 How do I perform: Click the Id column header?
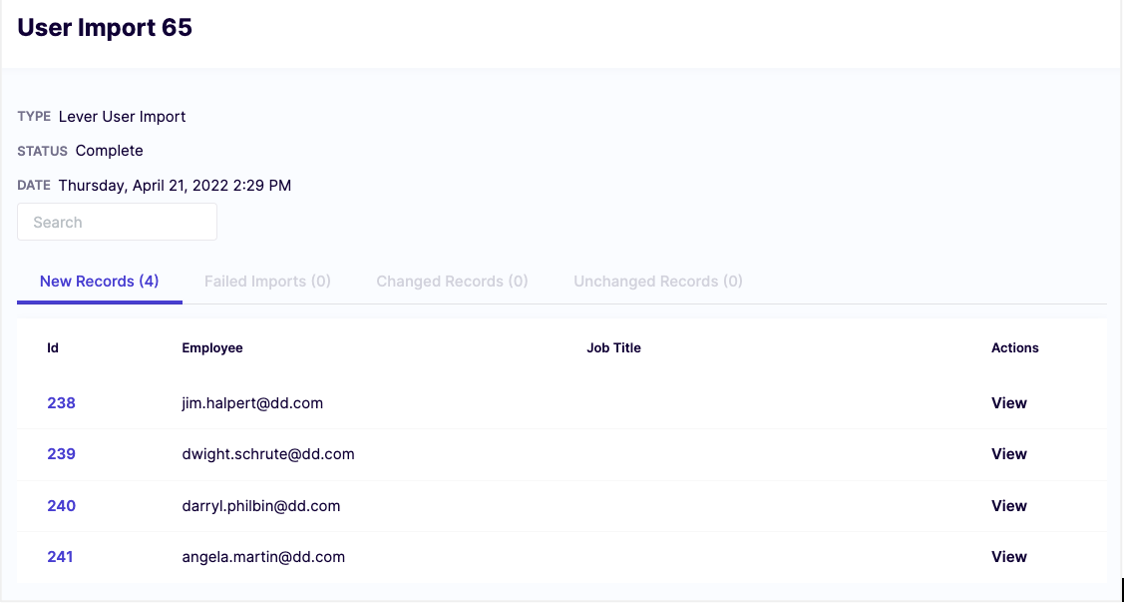pos(53,347)
